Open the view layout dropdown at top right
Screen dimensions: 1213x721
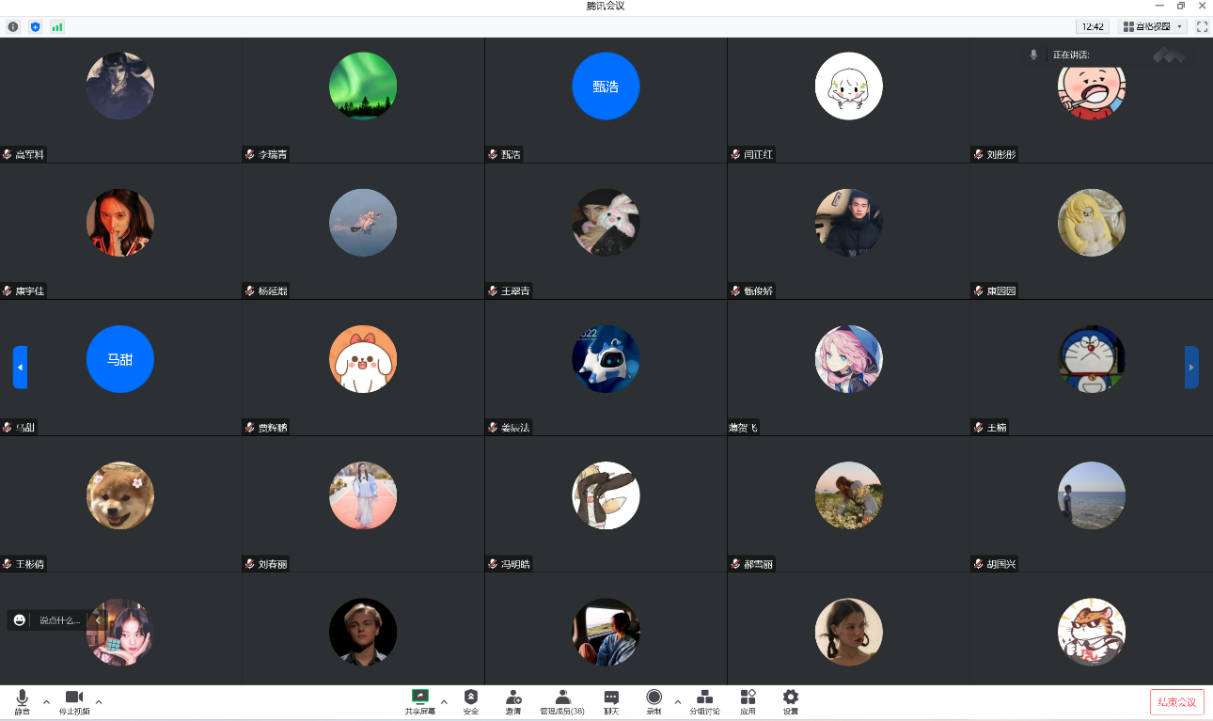(x=1153, y=27)
